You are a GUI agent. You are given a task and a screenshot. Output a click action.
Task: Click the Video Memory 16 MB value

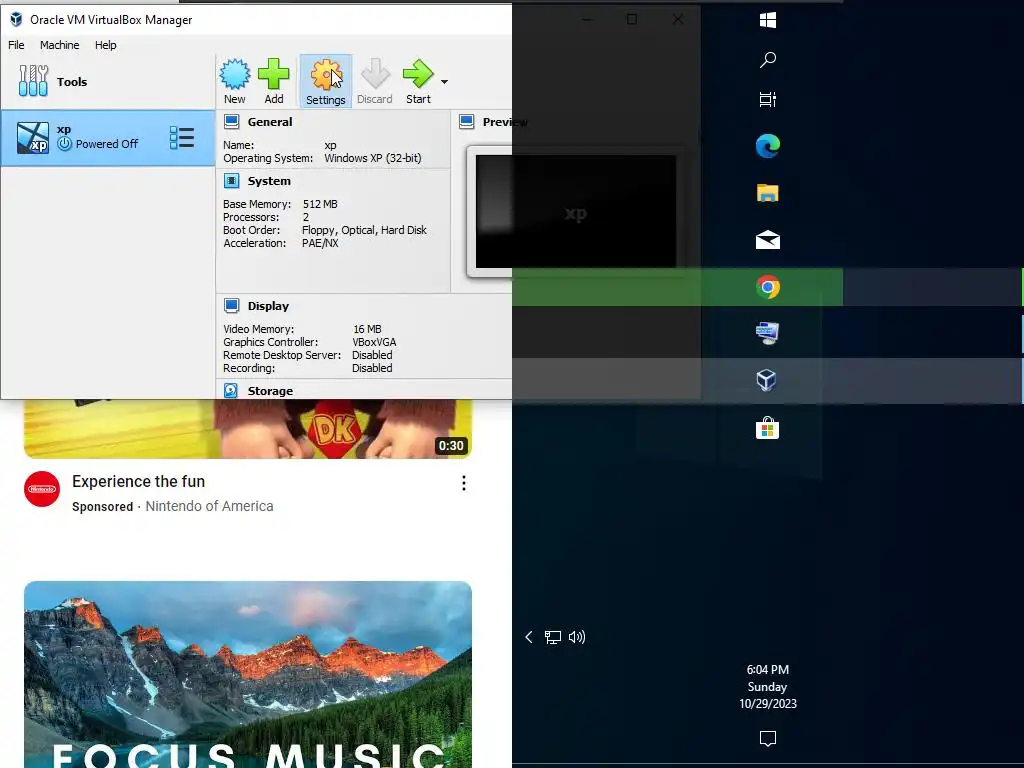[367, 329]
